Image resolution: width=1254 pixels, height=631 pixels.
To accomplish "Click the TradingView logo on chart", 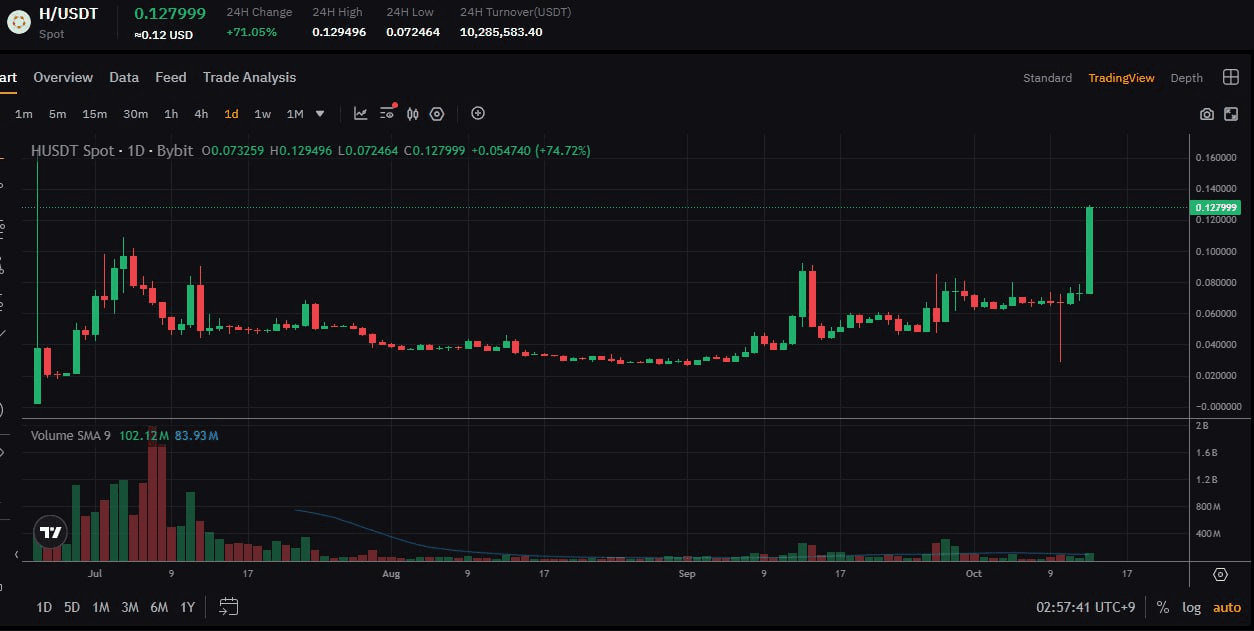I will [50, 533].
